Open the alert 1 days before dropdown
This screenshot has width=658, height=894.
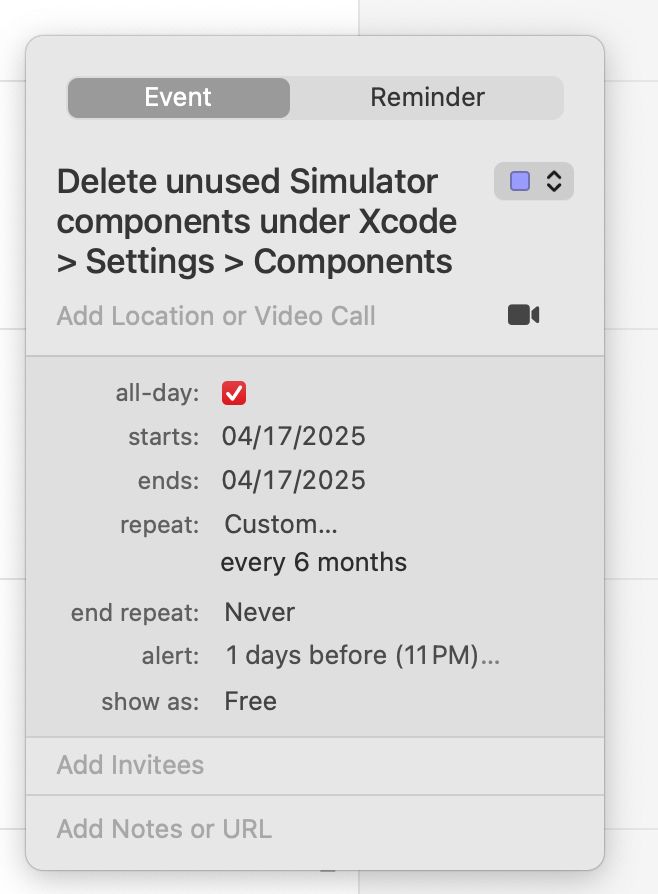[362, 655]
